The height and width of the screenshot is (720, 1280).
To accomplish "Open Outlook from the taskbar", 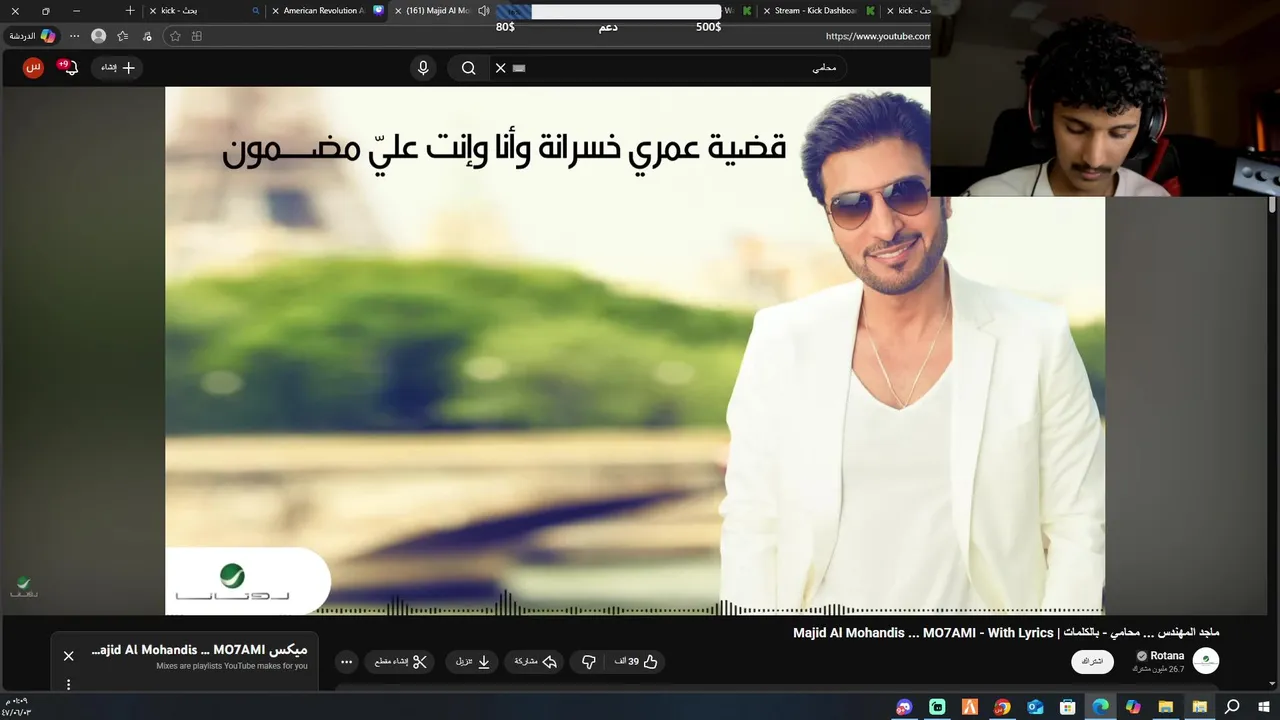I will 1035,707.
